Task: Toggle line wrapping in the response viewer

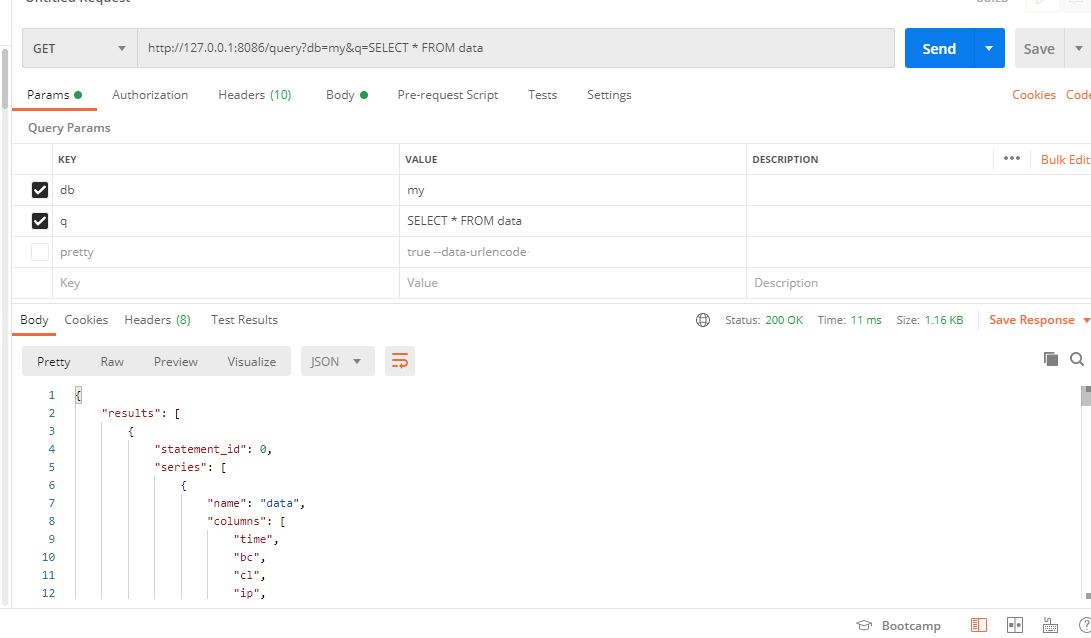Action: pyautogui.click(x=400, y=360)
